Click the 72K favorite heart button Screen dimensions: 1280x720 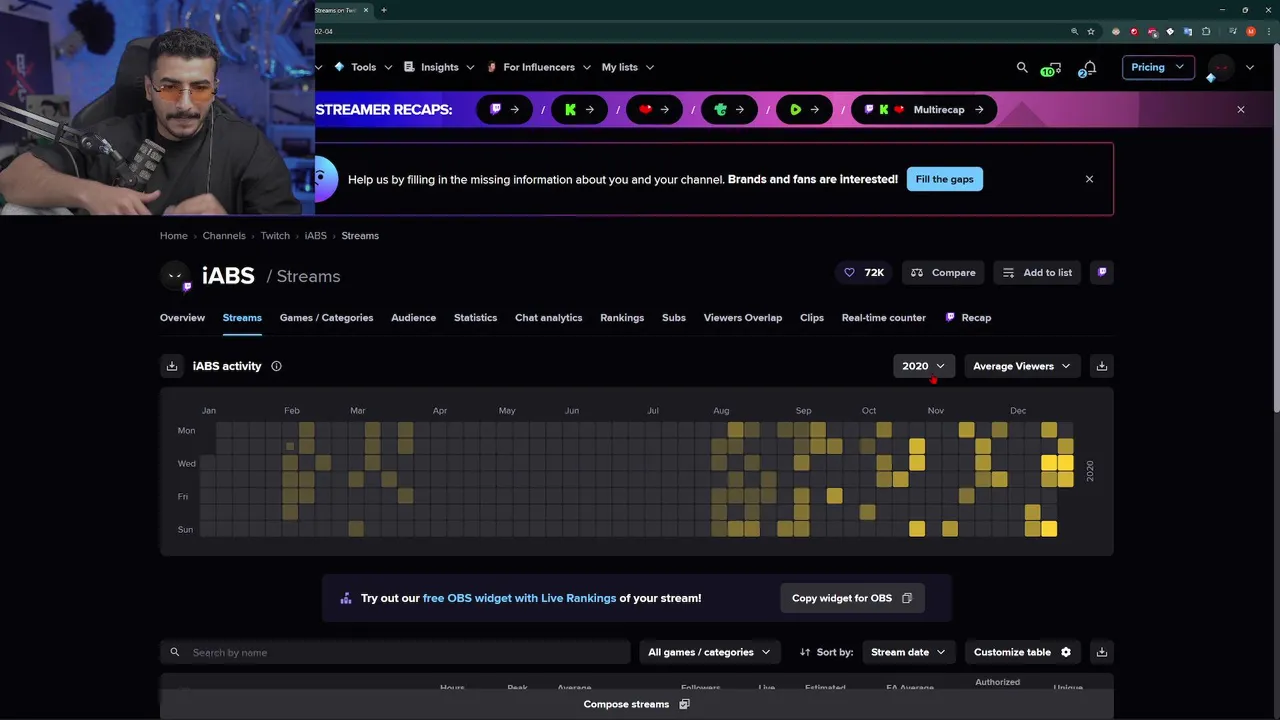[x=864, y=272]
